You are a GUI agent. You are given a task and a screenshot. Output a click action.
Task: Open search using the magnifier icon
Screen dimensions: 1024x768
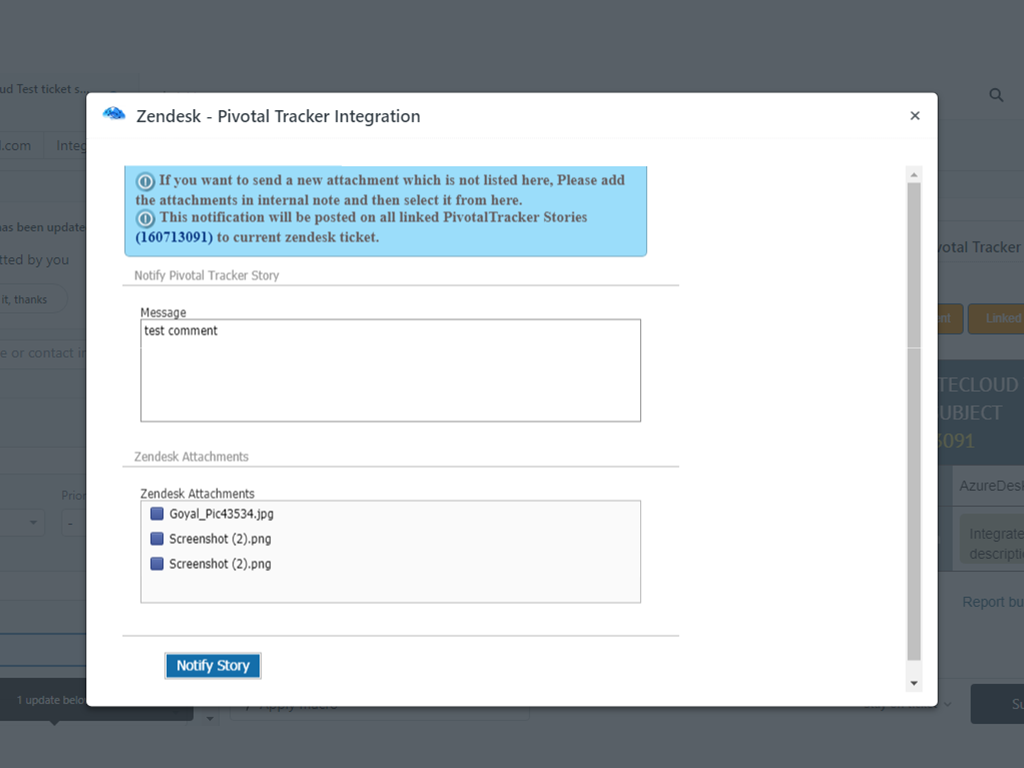pyautogui.click(x=996, y=95)
